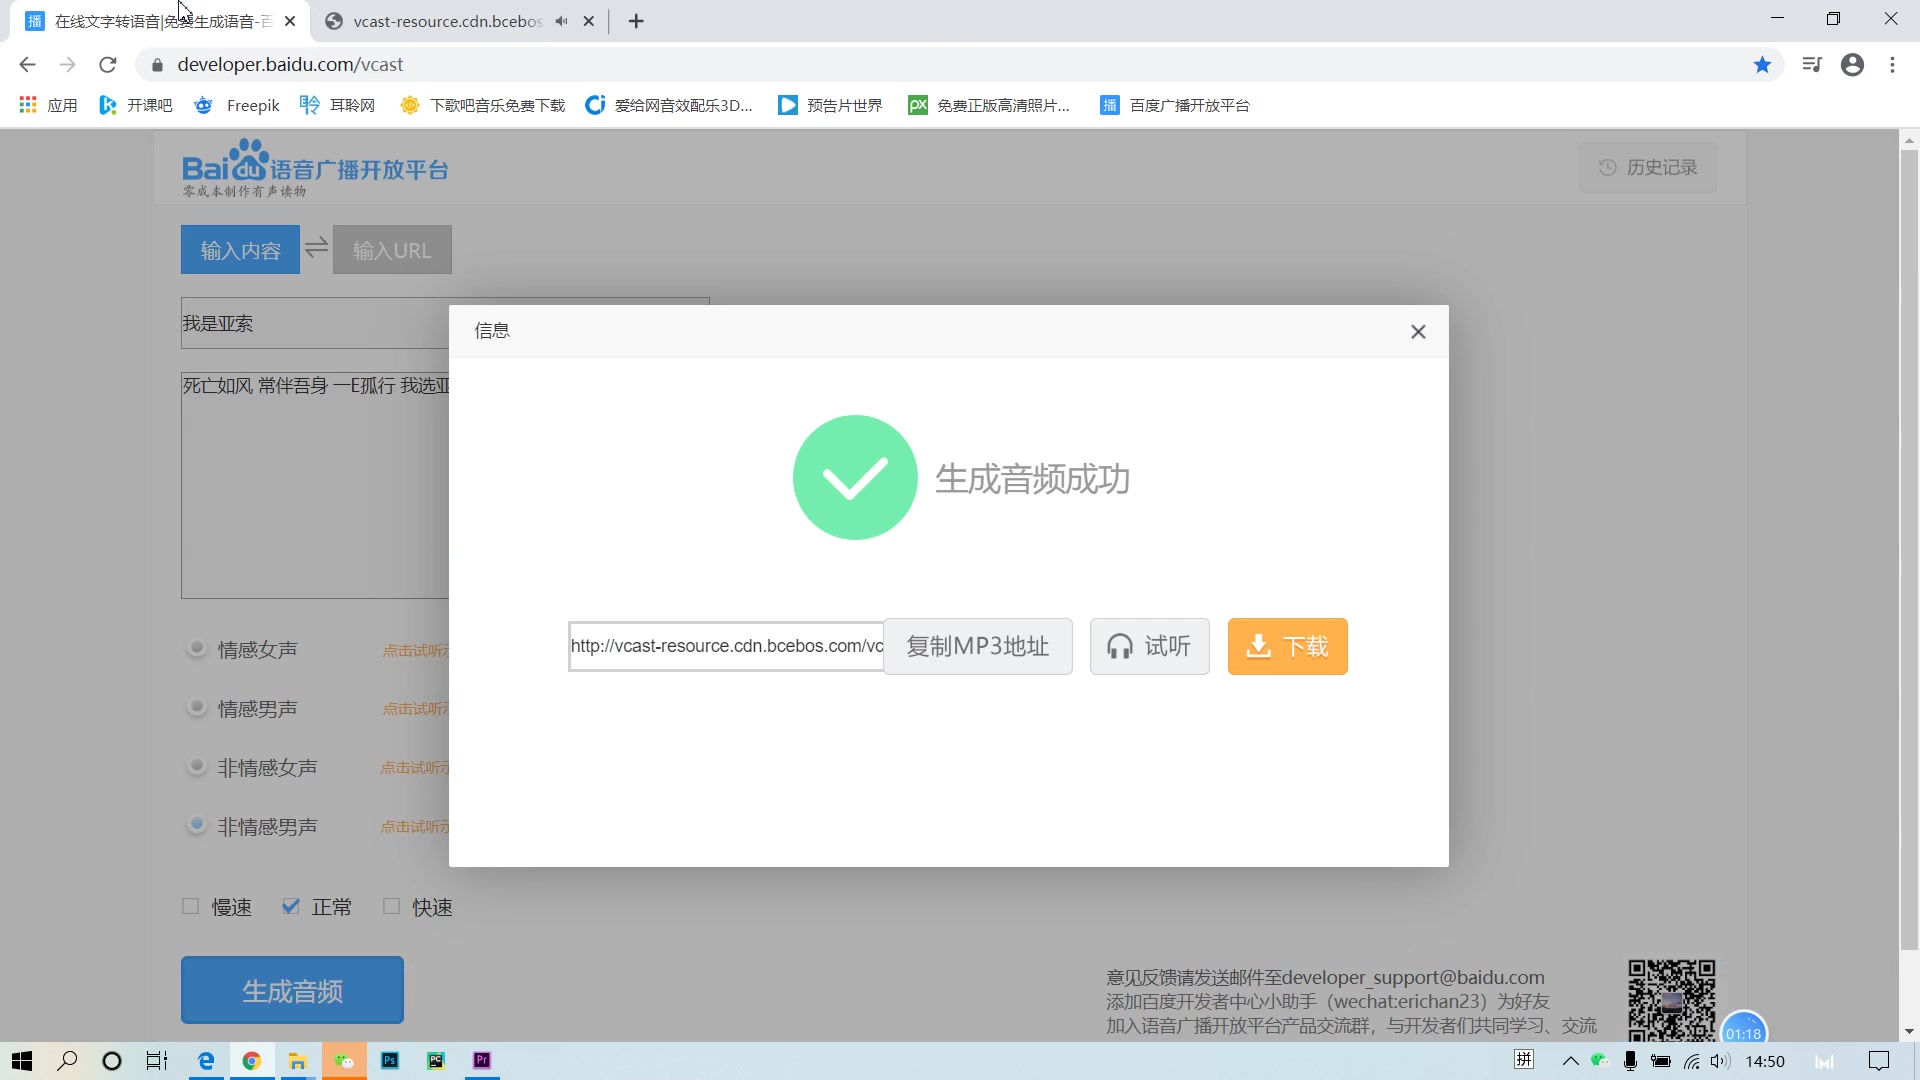Click the title field containing 我是亚索
Viewport: 1920px width, 1080px height.
coord(315,323)
